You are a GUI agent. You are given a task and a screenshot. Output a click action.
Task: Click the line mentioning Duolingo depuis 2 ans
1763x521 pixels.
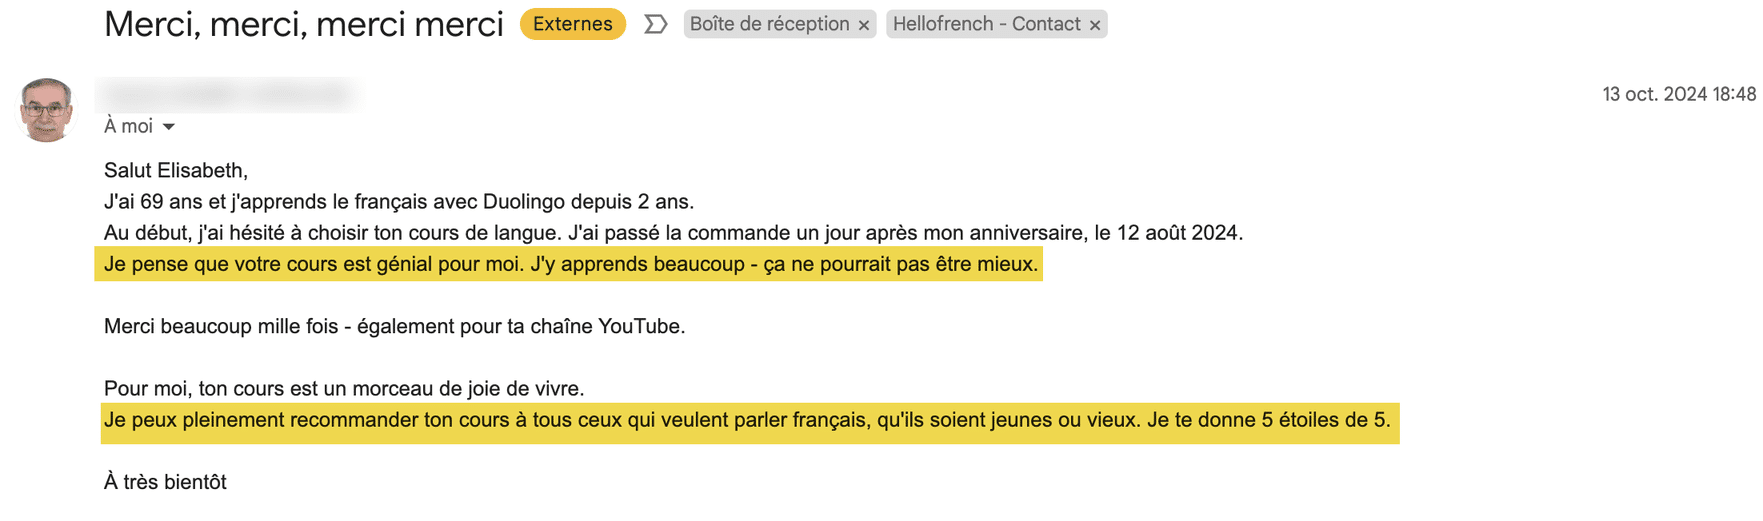pos(398,201)
